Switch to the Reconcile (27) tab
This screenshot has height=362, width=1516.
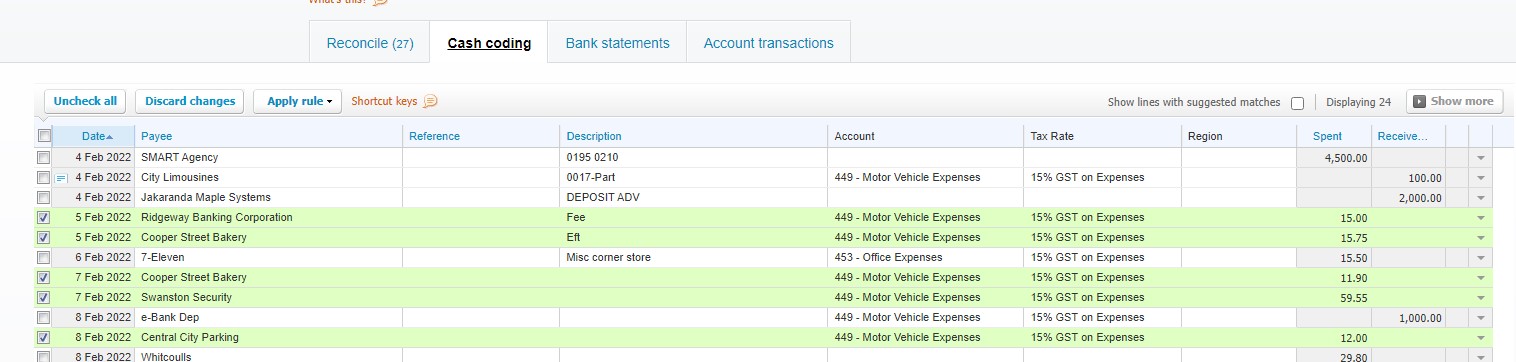[370, 43]
